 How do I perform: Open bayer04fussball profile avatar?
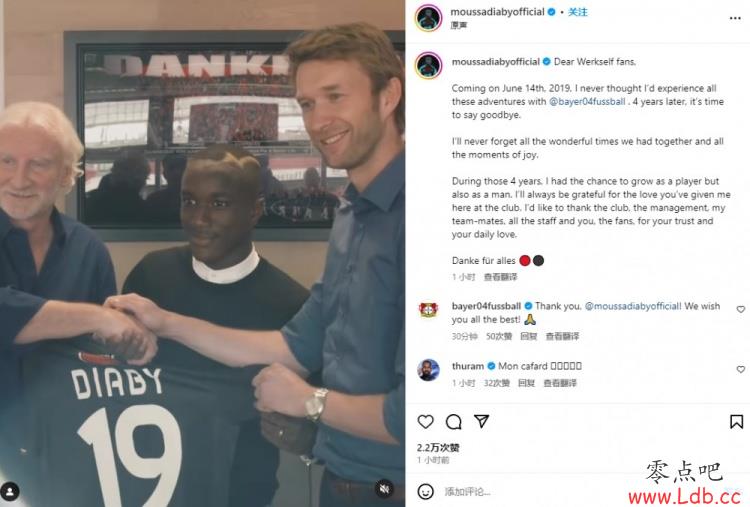click(x=428, y=310)
